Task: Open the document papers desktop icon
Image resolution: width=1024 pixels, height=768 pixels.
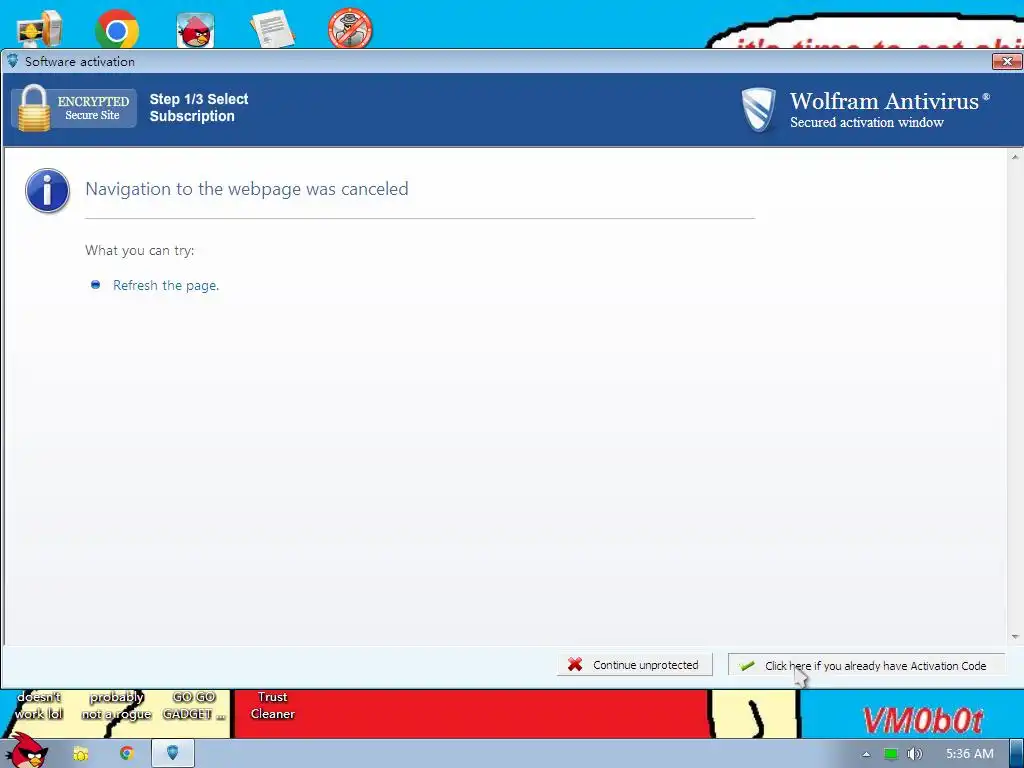Action: pyautogui.click(x=272, y=29)
